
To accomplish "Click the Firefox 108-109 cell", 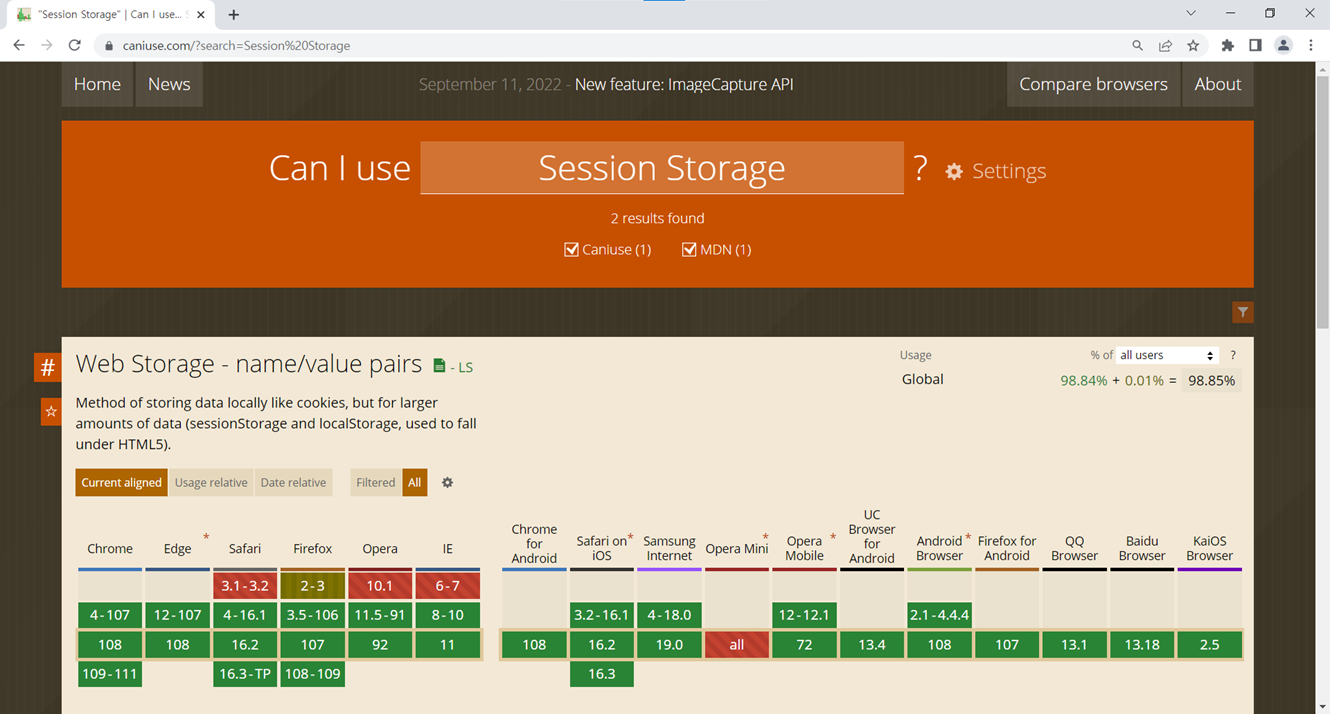I will coord(313,674).
